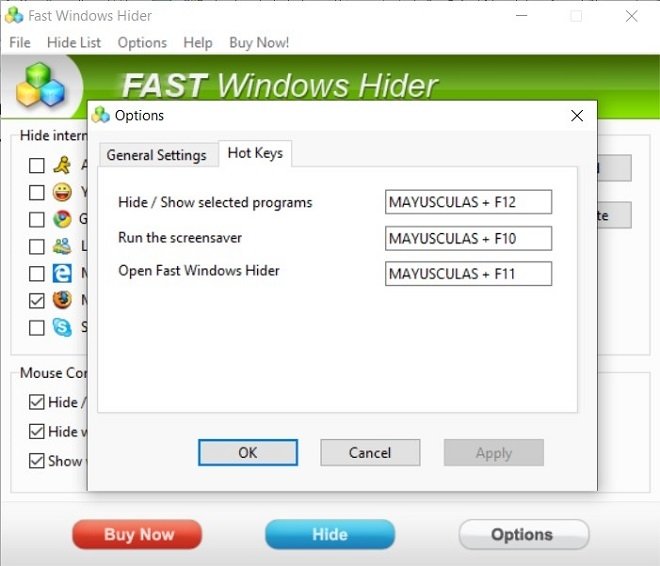Screen dimensions: 660x566
Task: Click the Internet Explorer icon in list
Action: pos(62,273)
